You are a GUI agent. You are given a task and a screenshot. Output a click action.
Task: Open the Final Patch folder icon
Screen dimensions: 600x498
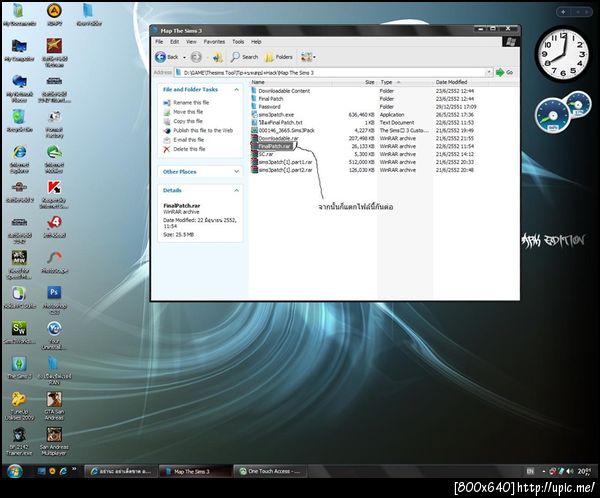254,98
